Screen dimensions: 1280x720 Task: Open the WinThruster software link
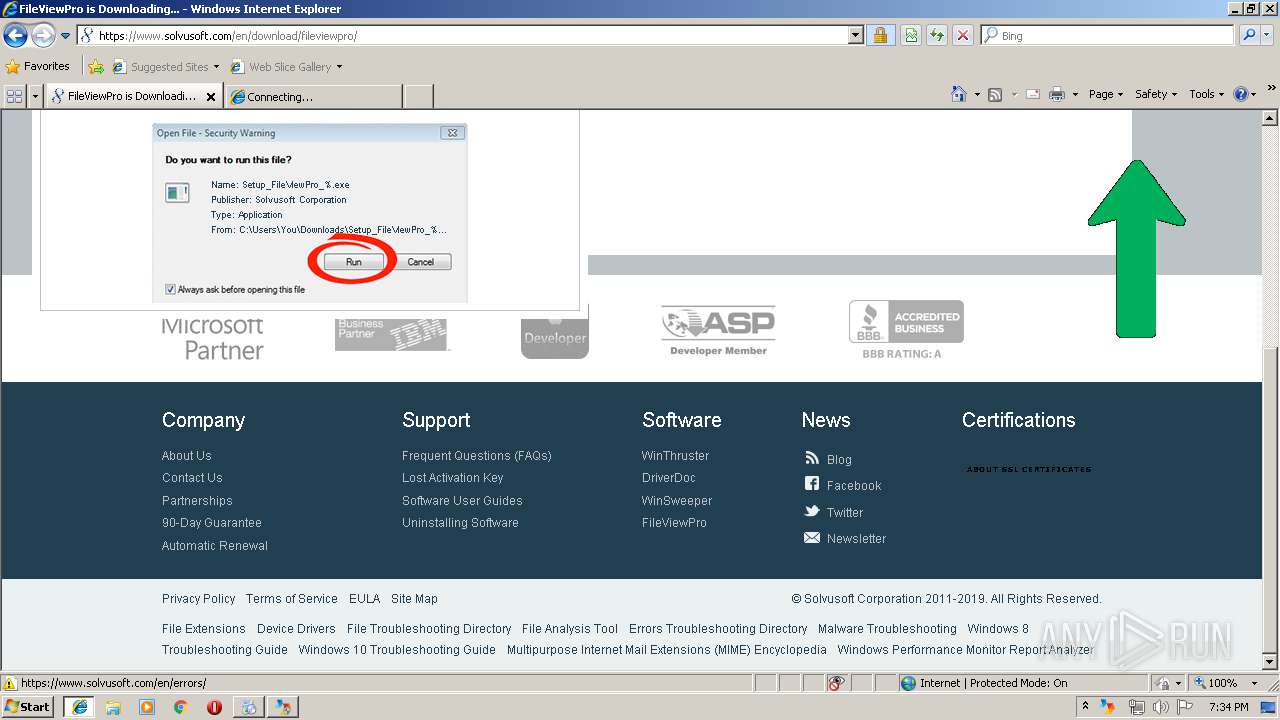(675, 456)
